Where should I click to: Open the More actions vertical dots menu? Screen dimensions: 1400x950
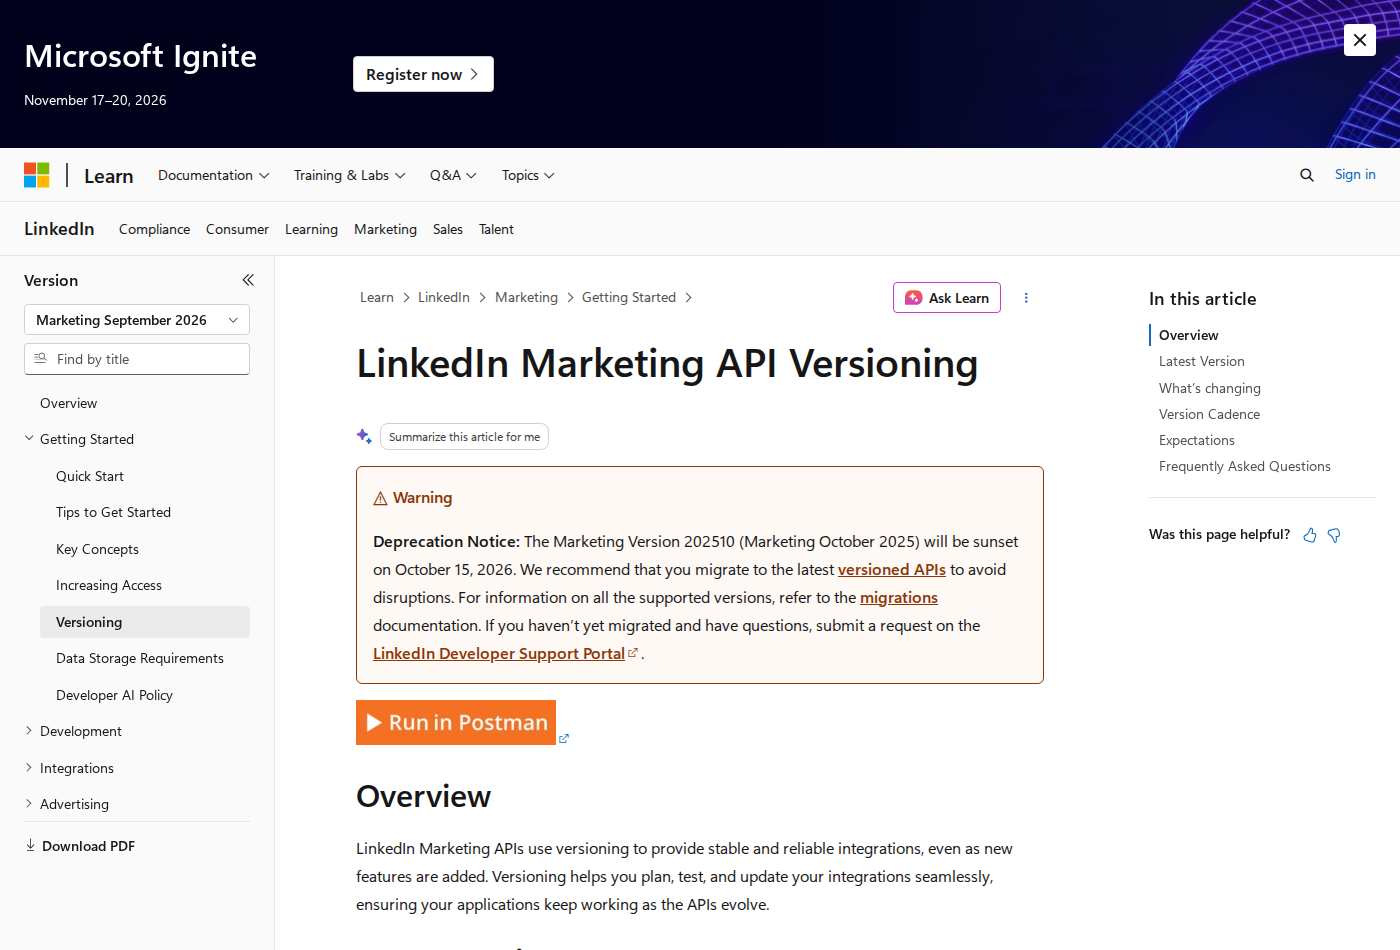1026,298
